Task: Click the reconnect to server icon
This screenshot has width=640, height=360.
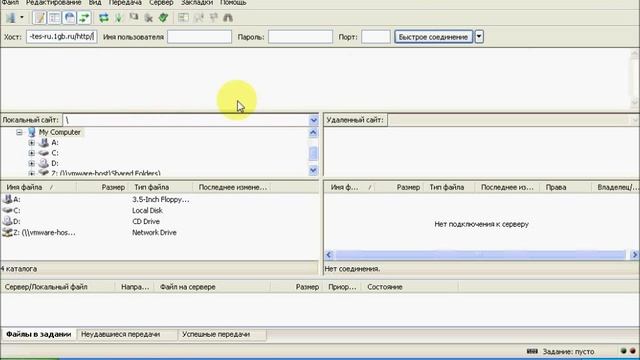Action: click(x=163, y=18)
